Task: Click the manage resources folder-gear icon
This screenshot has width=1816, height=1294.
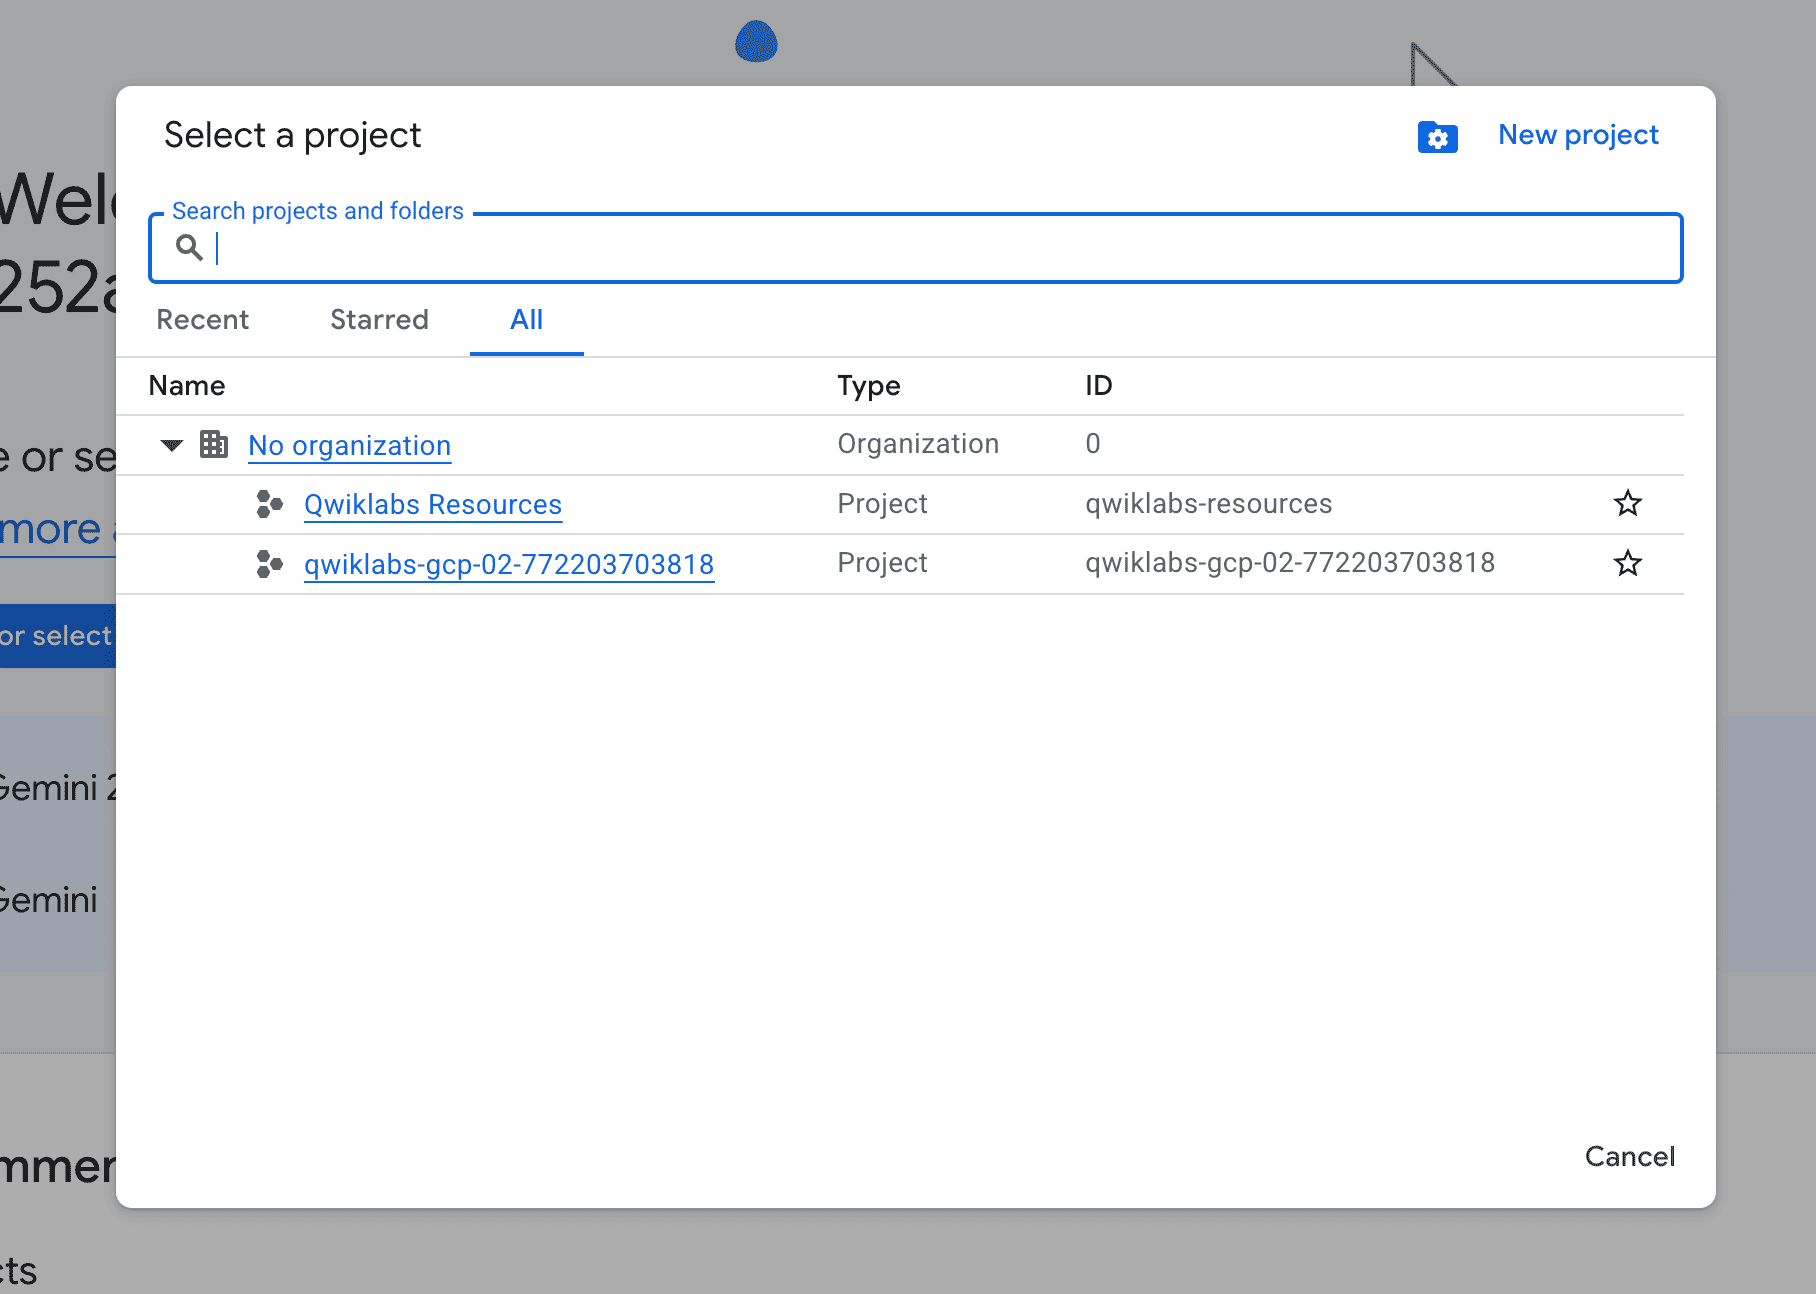Action: point(1437,137)
